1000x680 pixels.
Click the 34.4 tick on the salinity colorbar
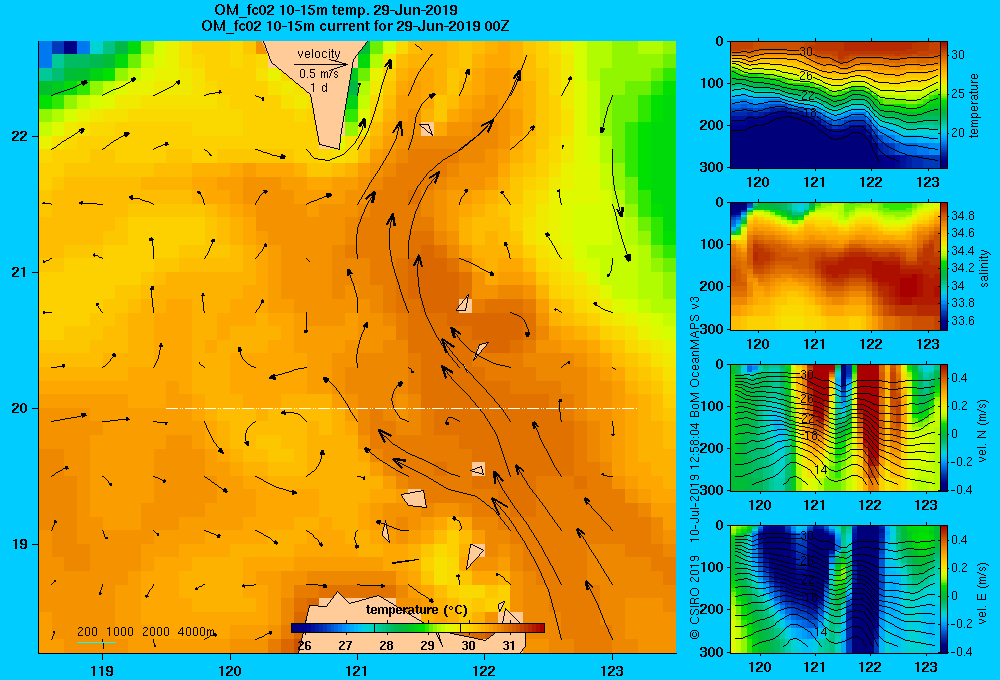pyautogui.click(x=962, y=251)
